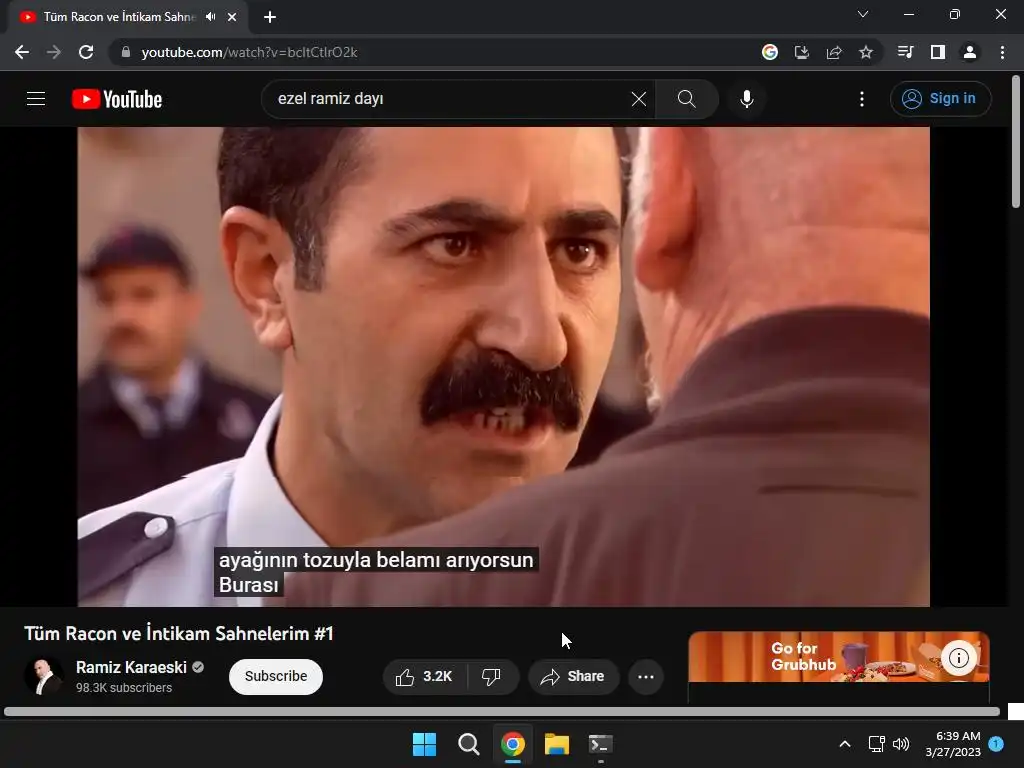
Task: Subscribe to Ramiz Karaeski channel
Action: pyautogui.click(x=276, y=677)
